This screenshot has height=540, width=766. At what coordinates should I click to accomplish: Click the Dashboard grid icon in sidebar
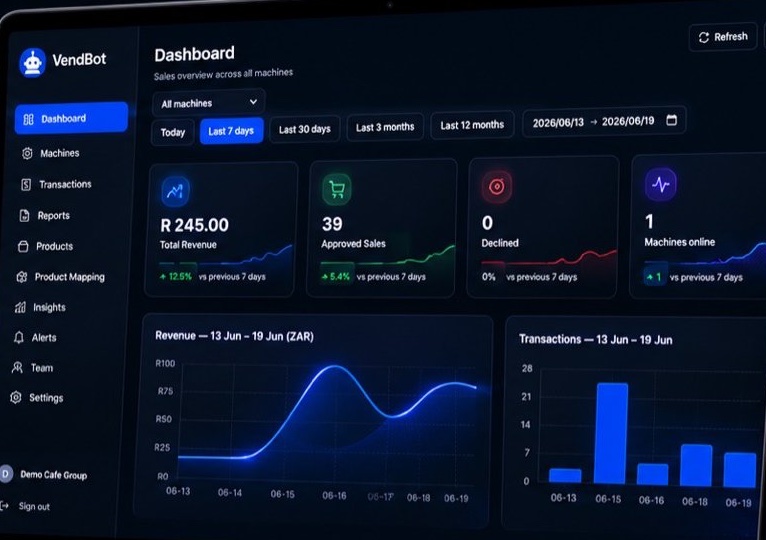point(28,119)
